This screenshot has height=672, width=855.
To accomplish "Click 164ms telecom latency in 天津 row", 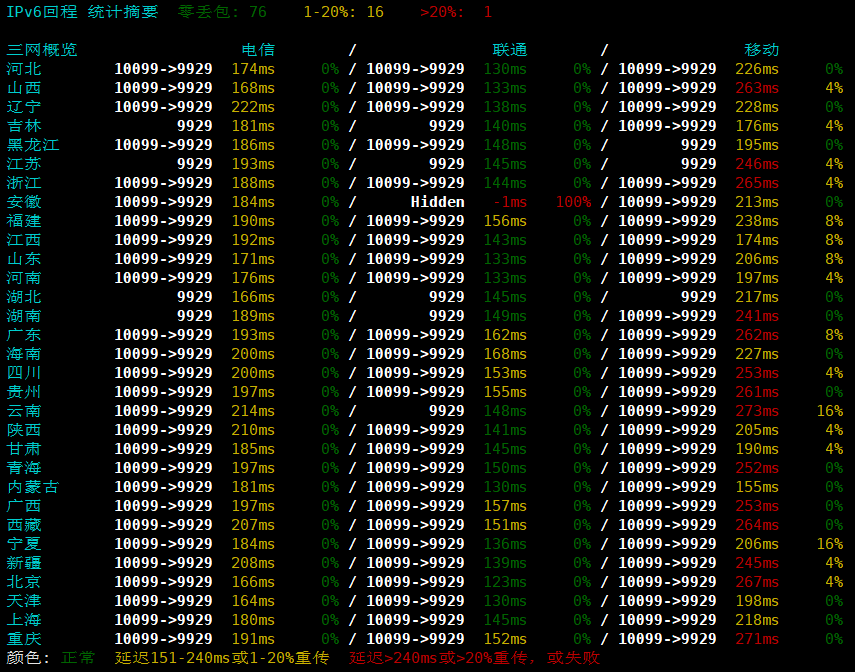I will point(253,601).
